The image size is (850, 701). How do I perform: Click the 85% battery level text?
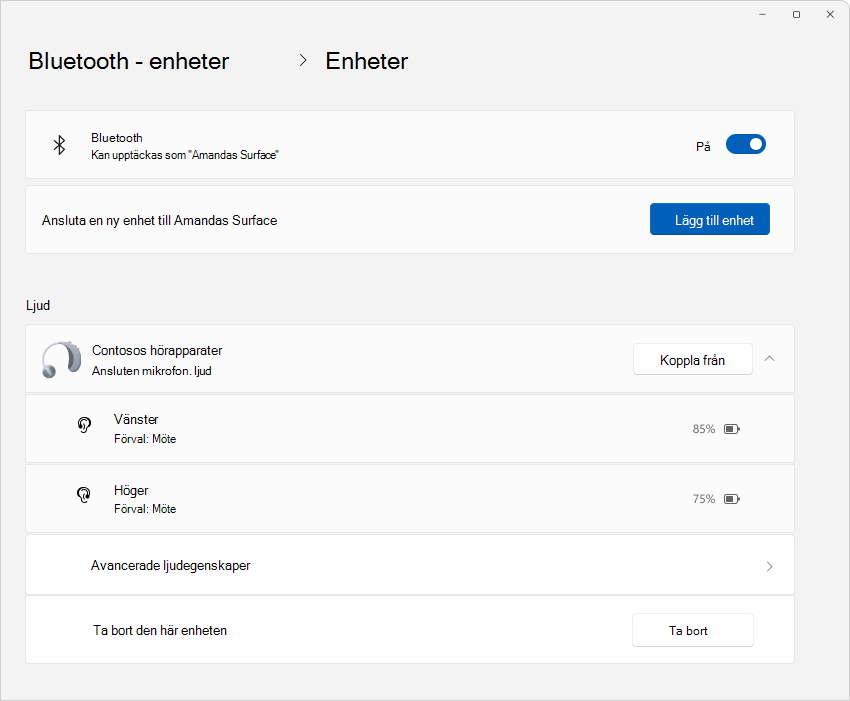point(704,429)
